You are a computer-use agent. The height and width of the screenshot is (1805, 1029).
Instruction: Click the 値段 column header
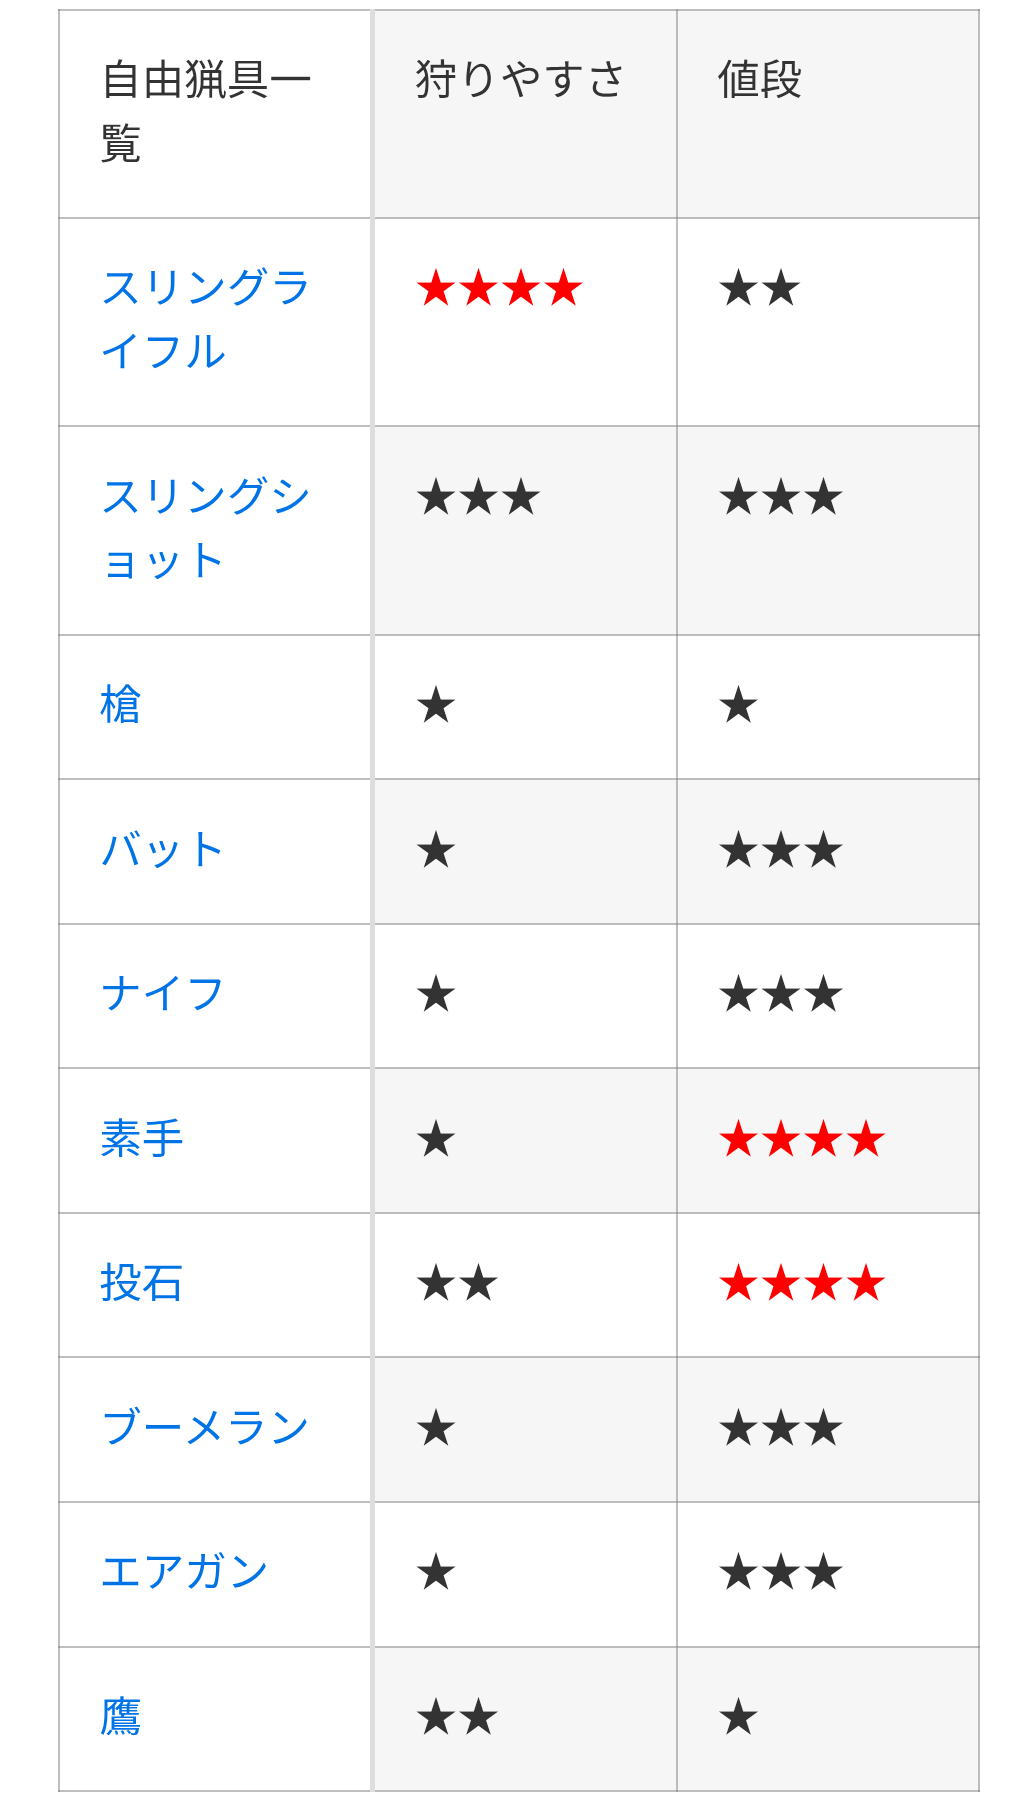click(x=760, y=80)
